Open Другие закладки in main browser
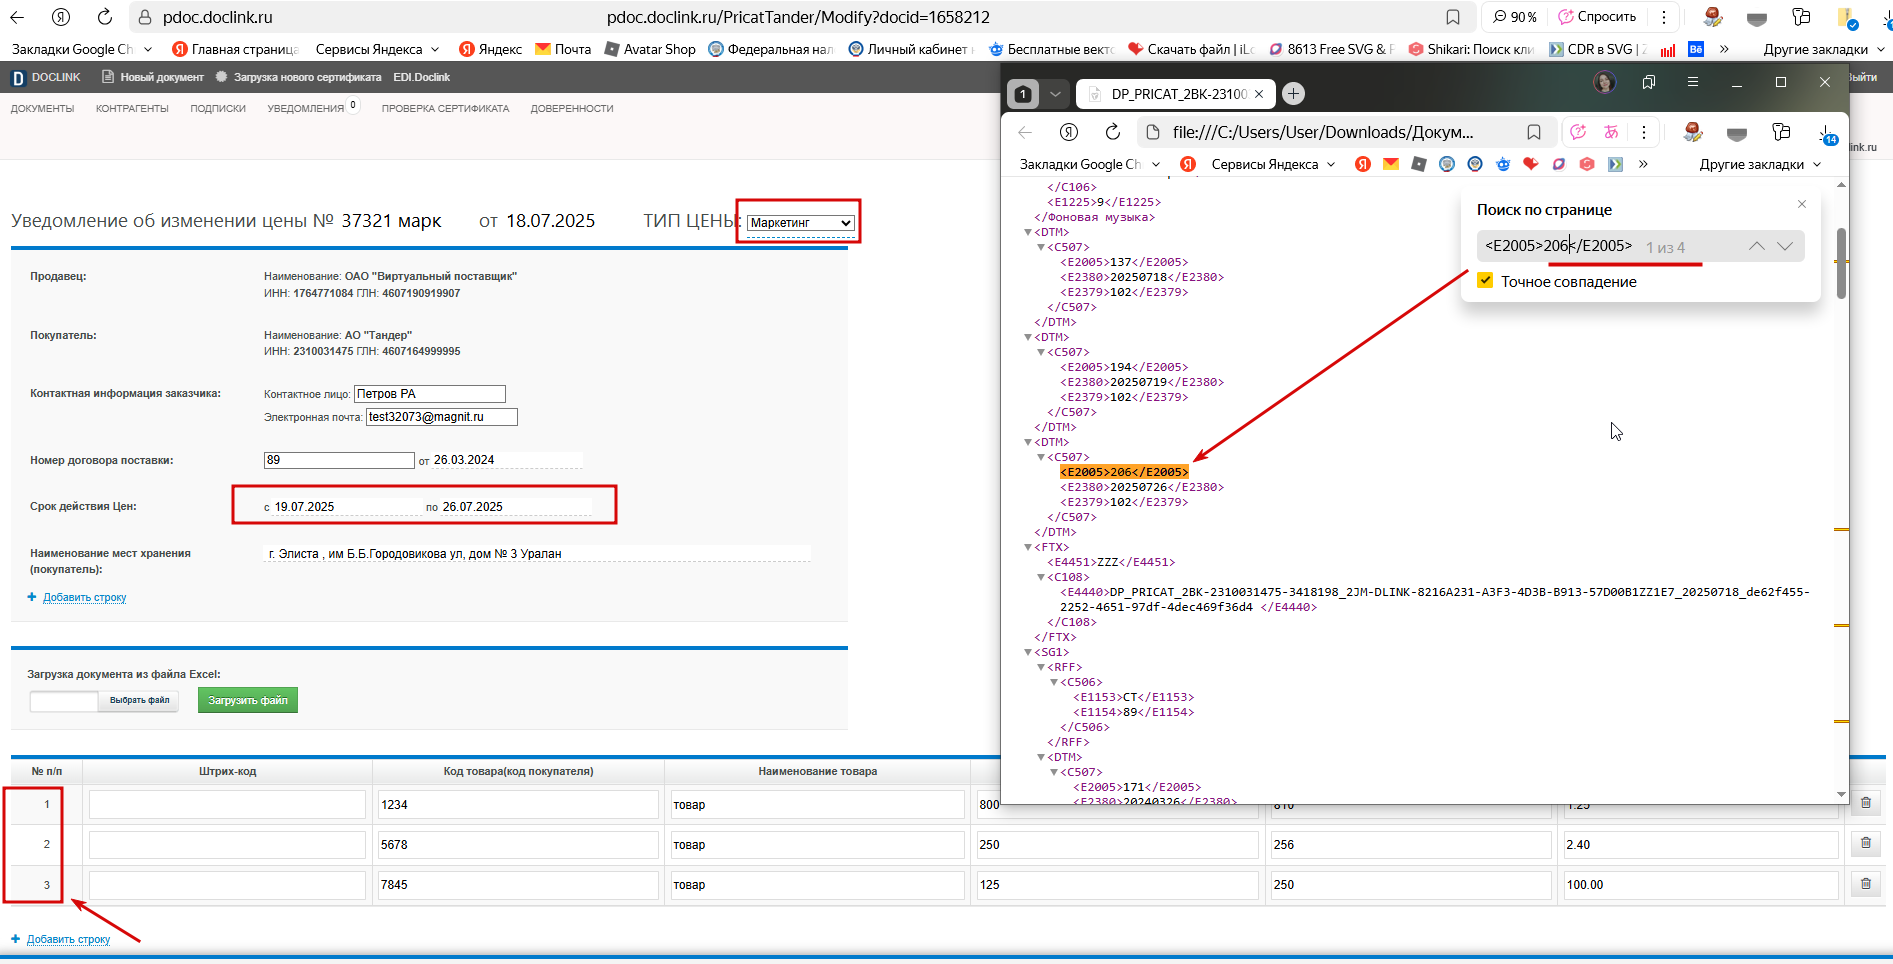1893x964 pixels. pos(1824,49)
